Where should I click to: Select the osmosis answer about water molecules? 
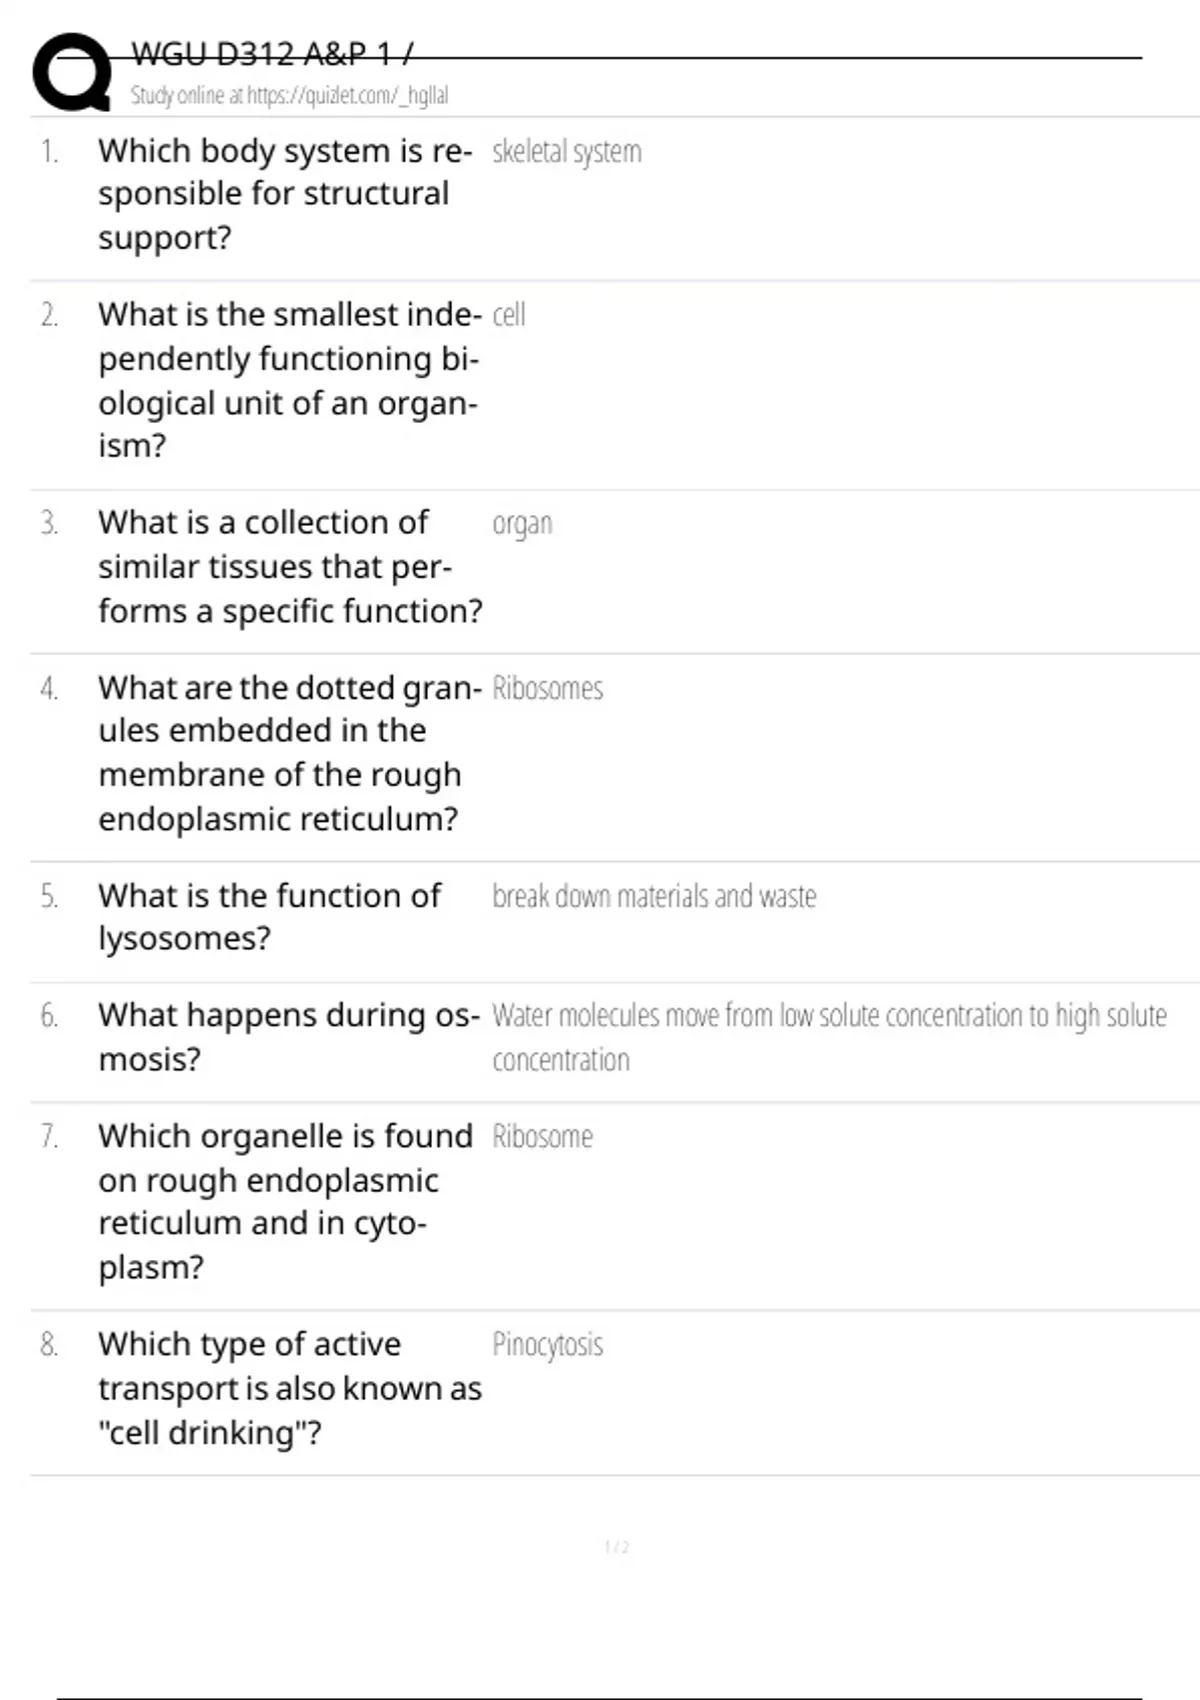pyautogui.click(x=828, y=1037)
